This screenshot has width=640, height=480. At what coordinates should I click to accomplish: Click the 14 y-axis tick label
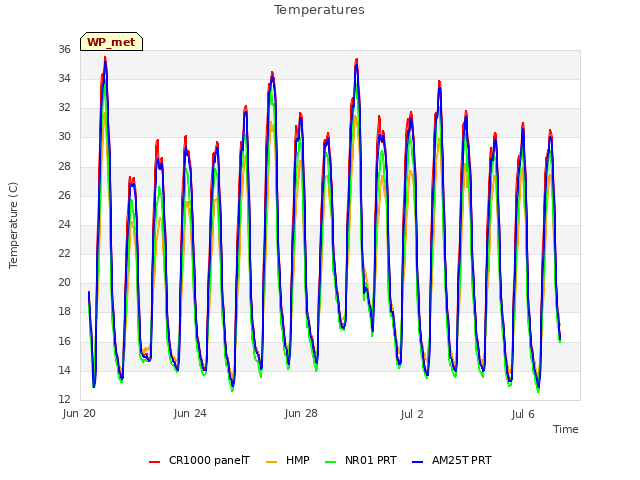pyautogui.click(x=64, y=371)
